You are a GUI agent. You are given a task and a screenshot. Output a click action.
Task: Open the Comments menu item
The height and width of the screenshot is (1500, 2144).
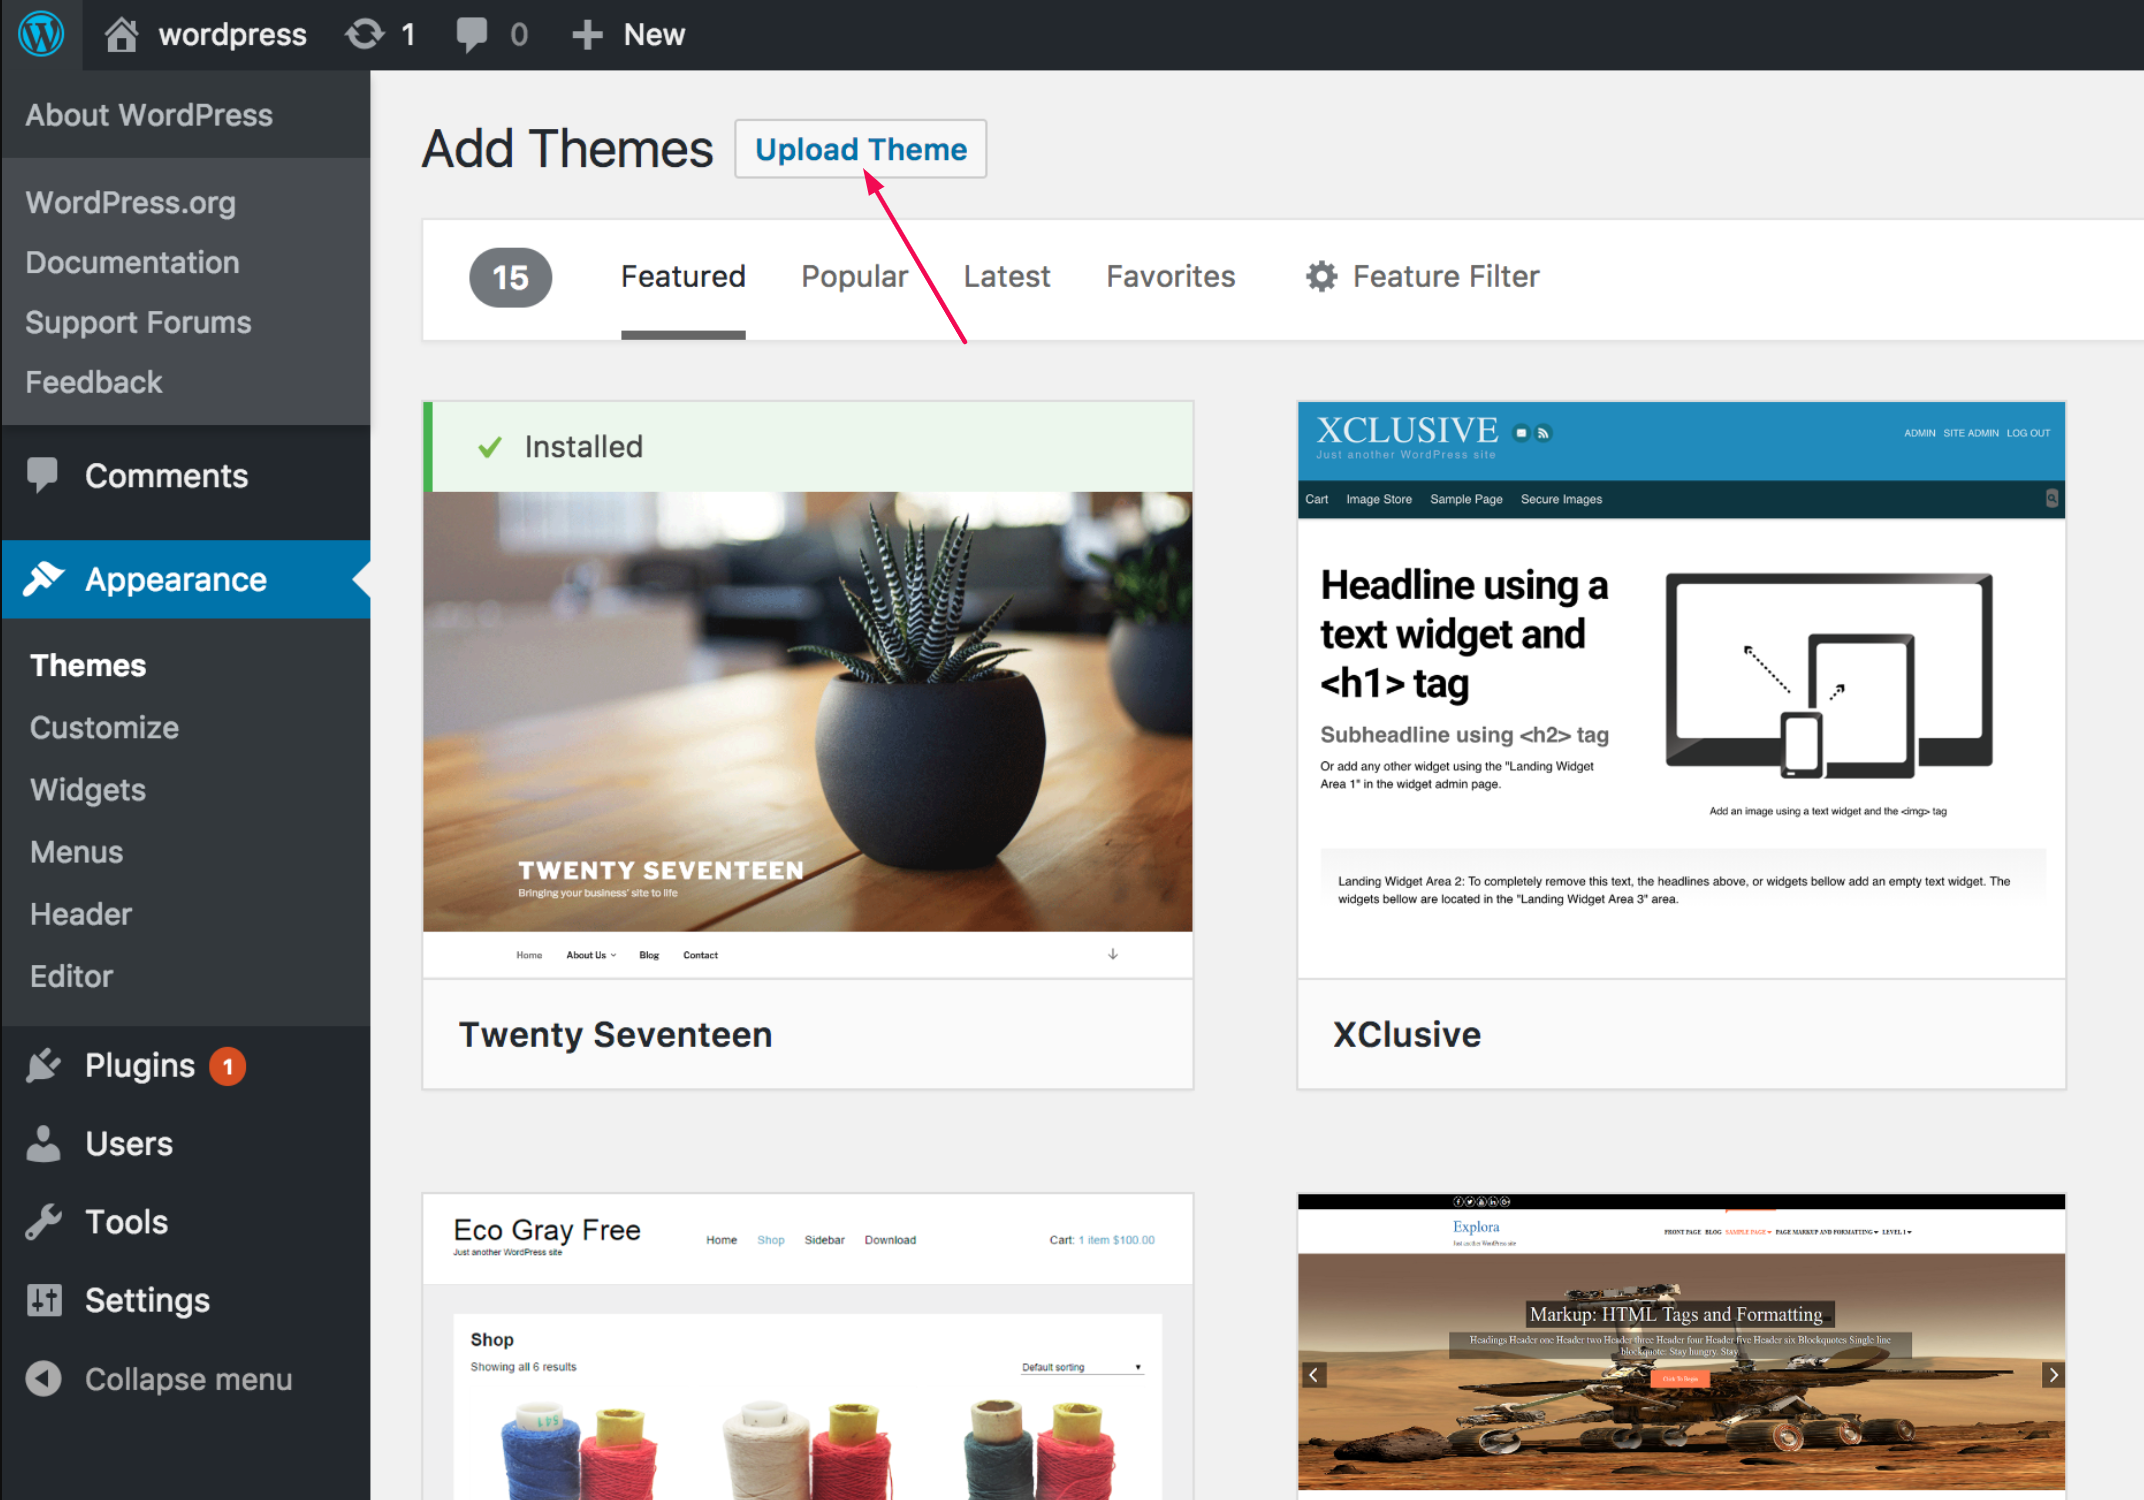(x=186, y=476)
